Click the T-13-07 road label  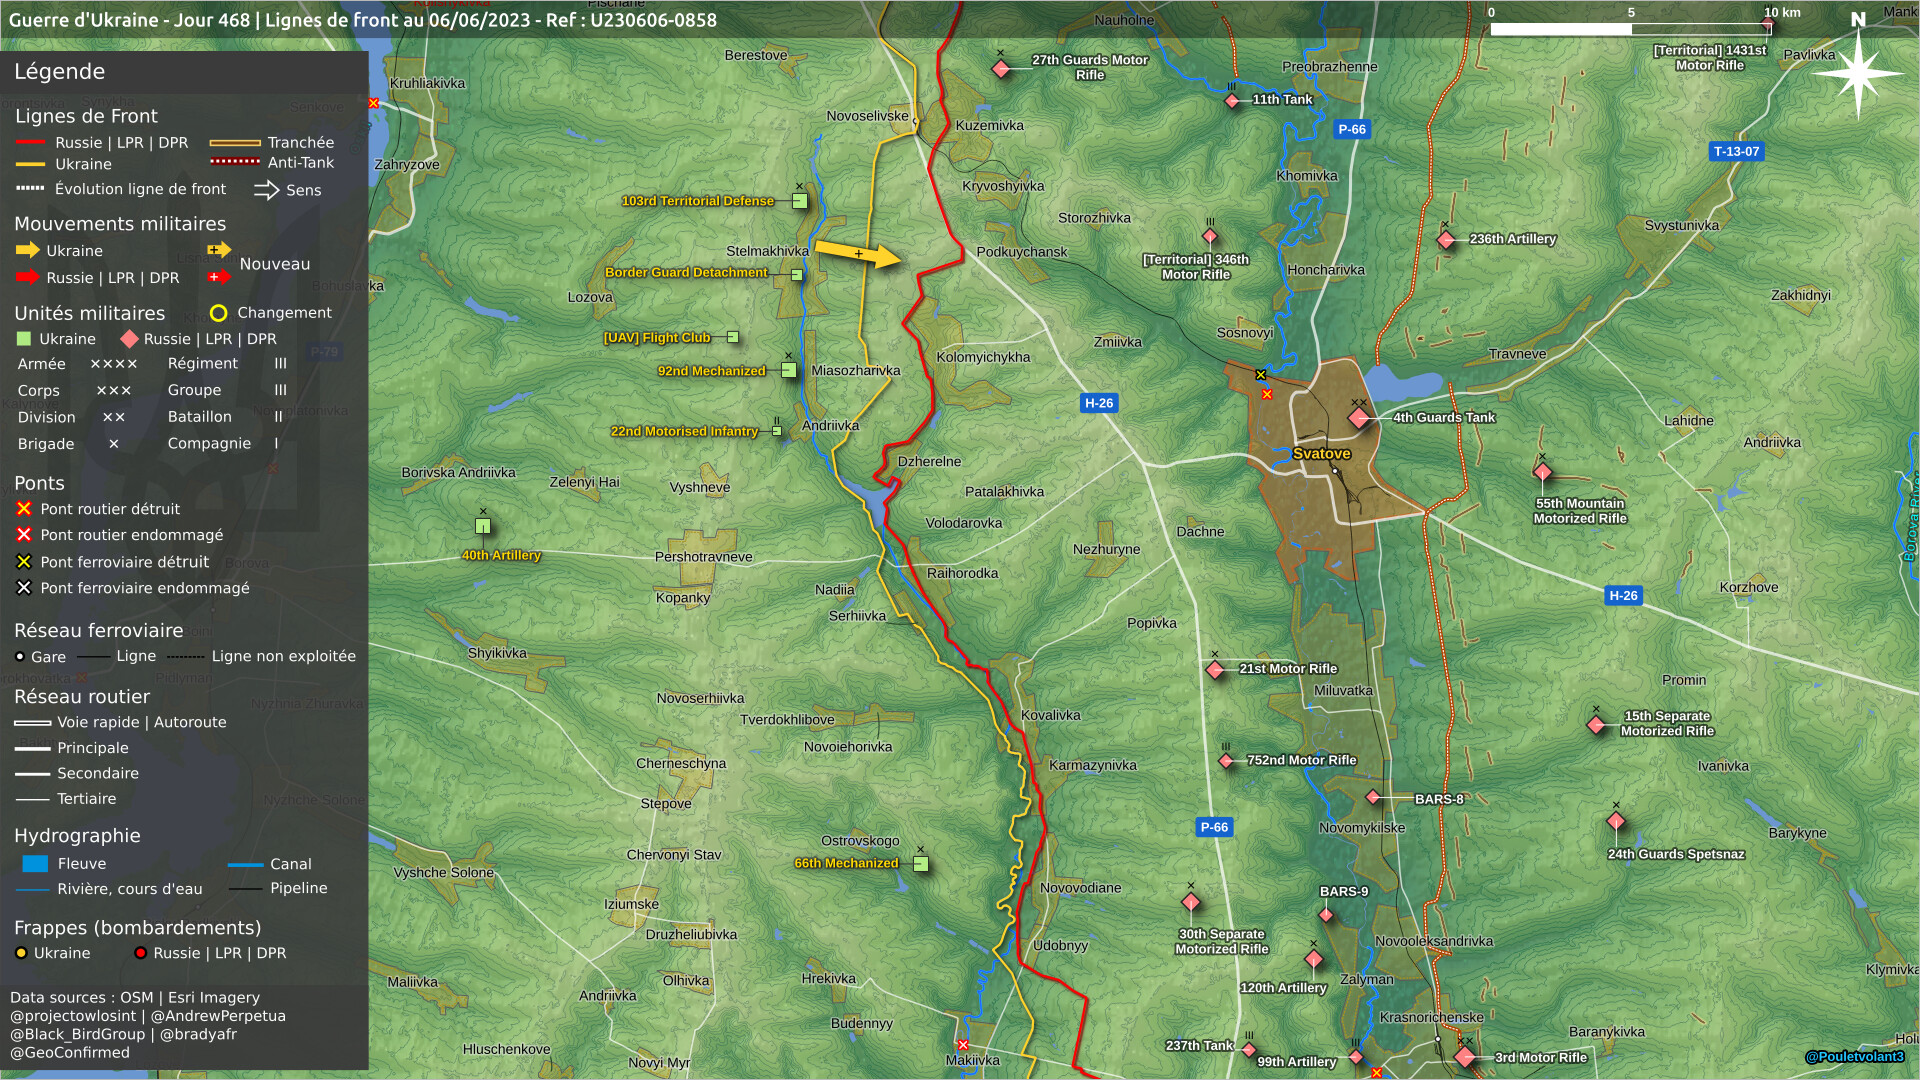coord(1736,152)
